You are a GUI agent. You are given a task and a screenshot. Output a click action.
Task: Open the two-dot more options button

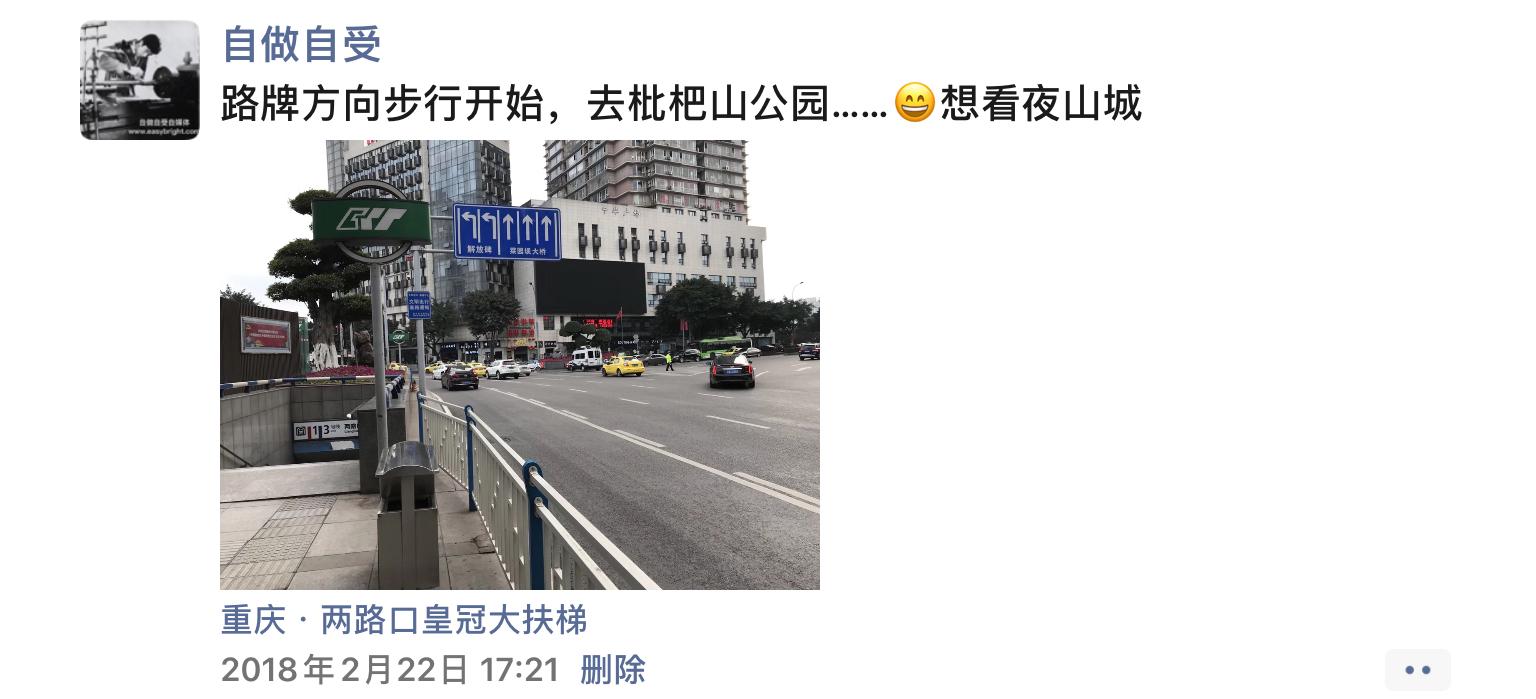coord(1417,670)
